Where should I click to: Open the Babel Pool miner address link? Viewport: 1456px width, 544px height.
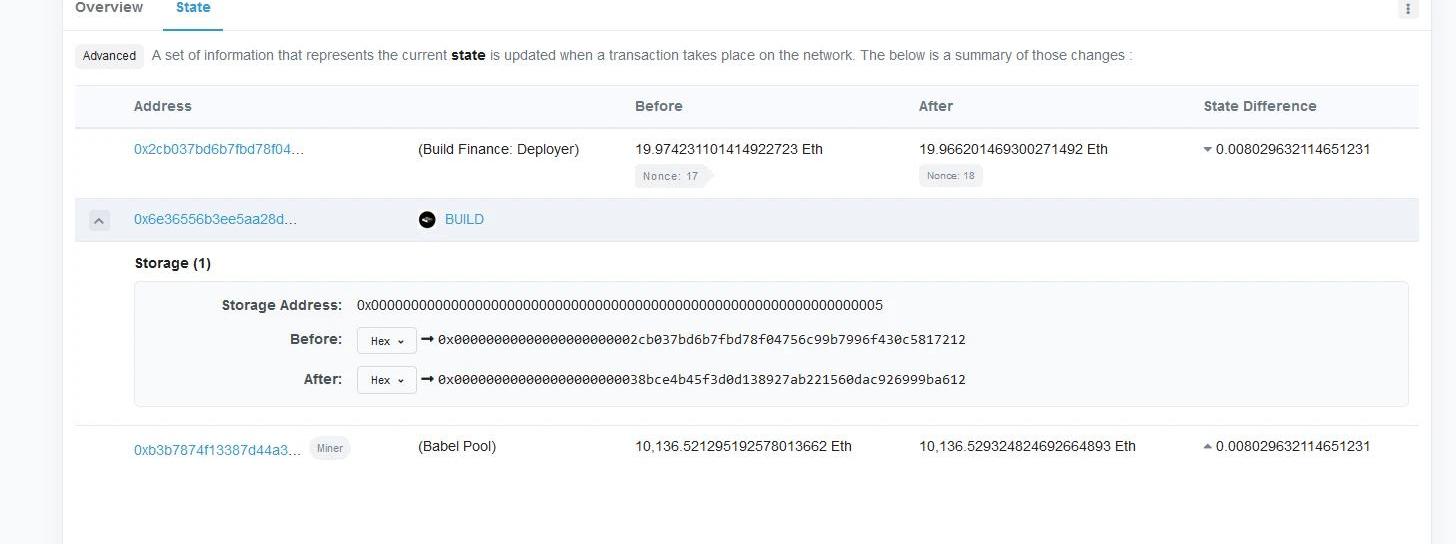tap(217, 450)
